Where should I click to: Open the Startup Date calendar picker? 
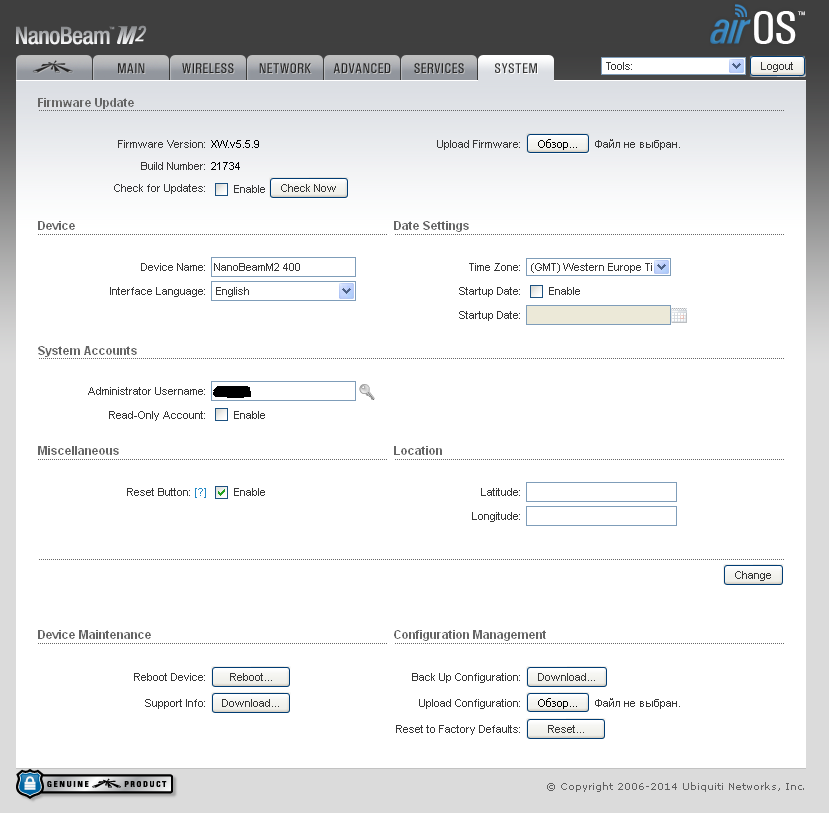pos(679,316)
